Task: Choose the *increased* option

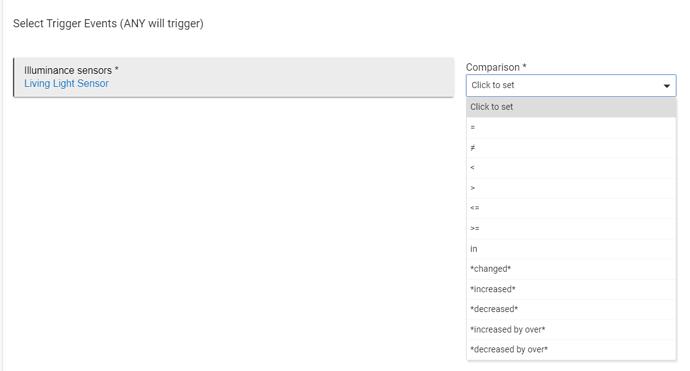Action: coord(571,289)
